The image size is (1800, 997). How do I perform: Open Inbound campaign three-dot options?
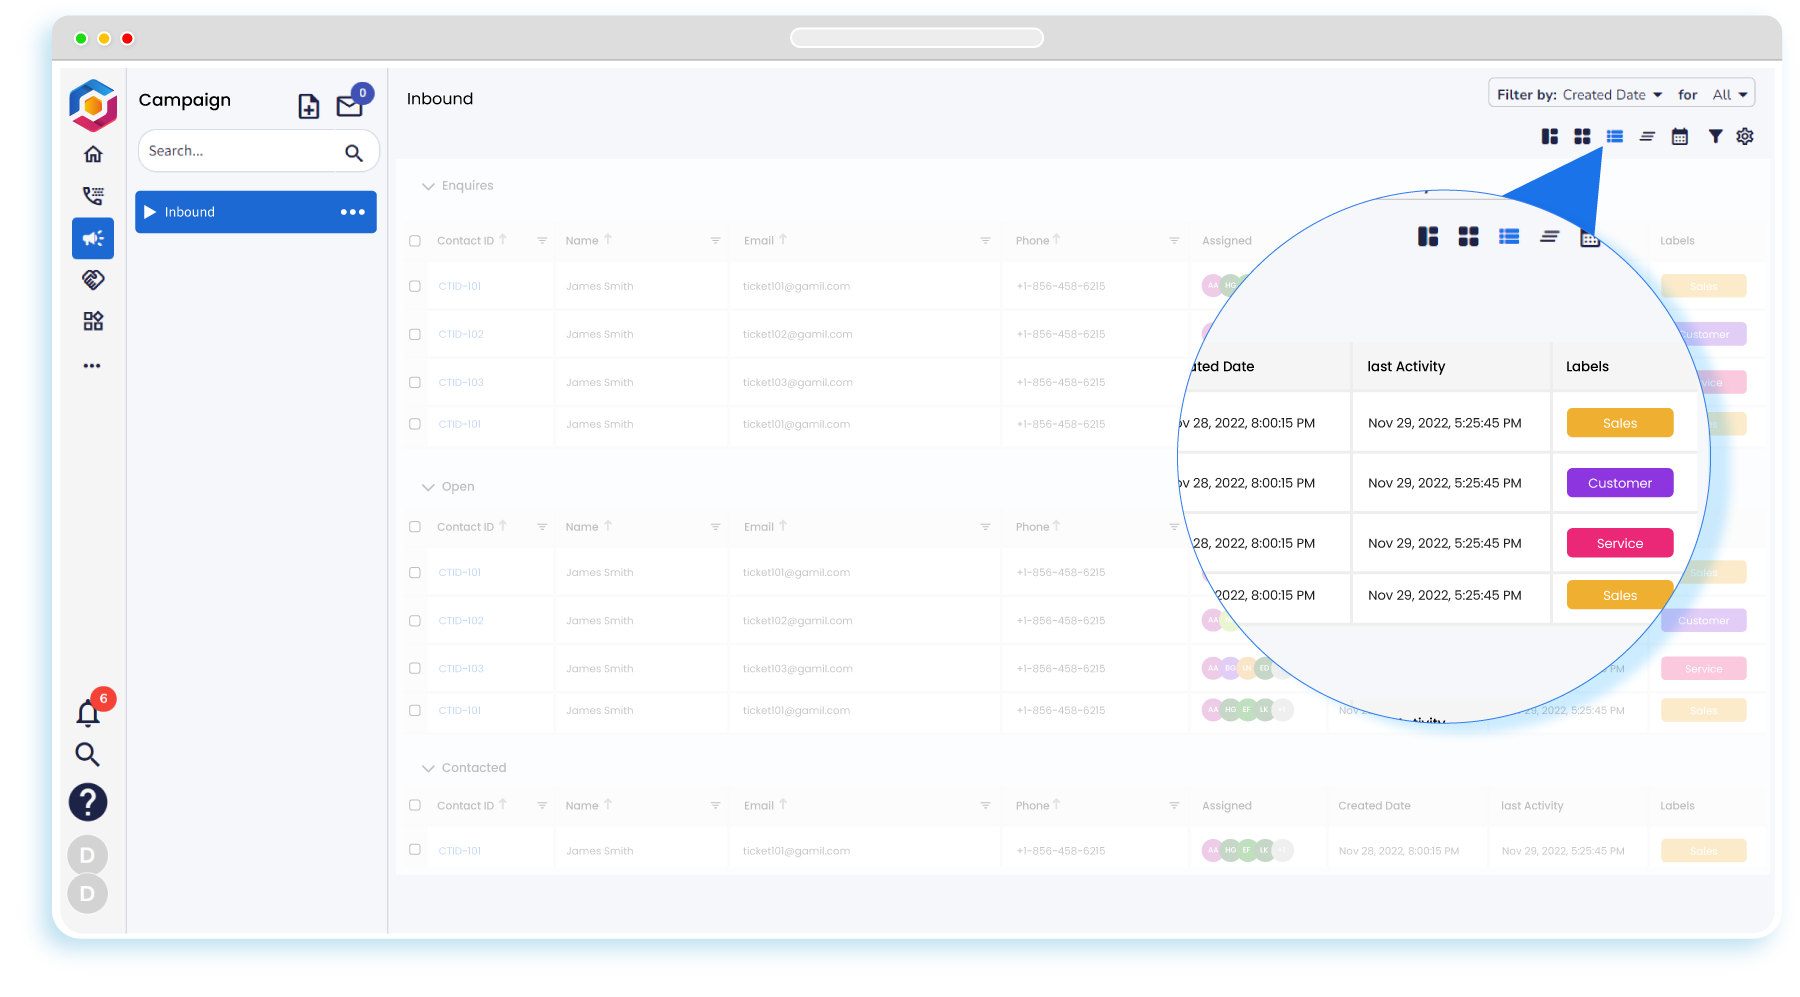pyautogui.click(x=352, y=212)
